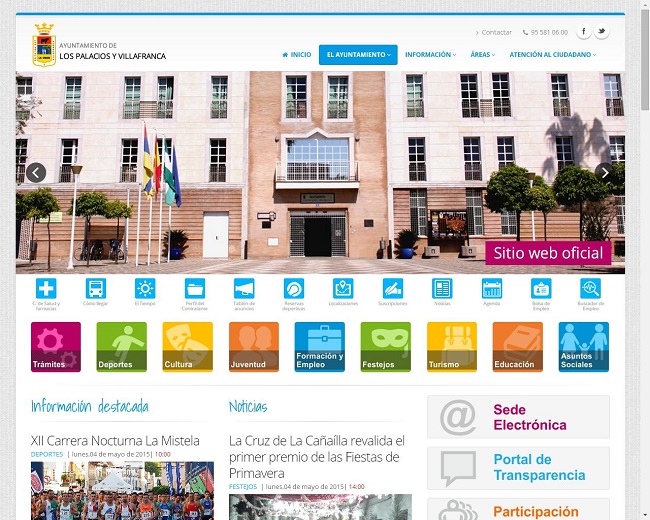This screenshot has width=650, height=520.
Task: Open the Twitter profile icon
Action: tap(601, 32)
